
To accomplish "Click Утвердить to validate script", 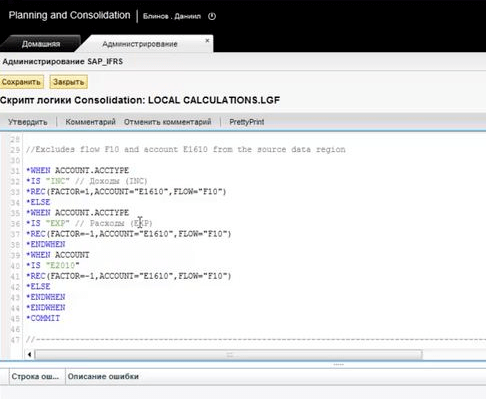I will (x=28, y=122).
